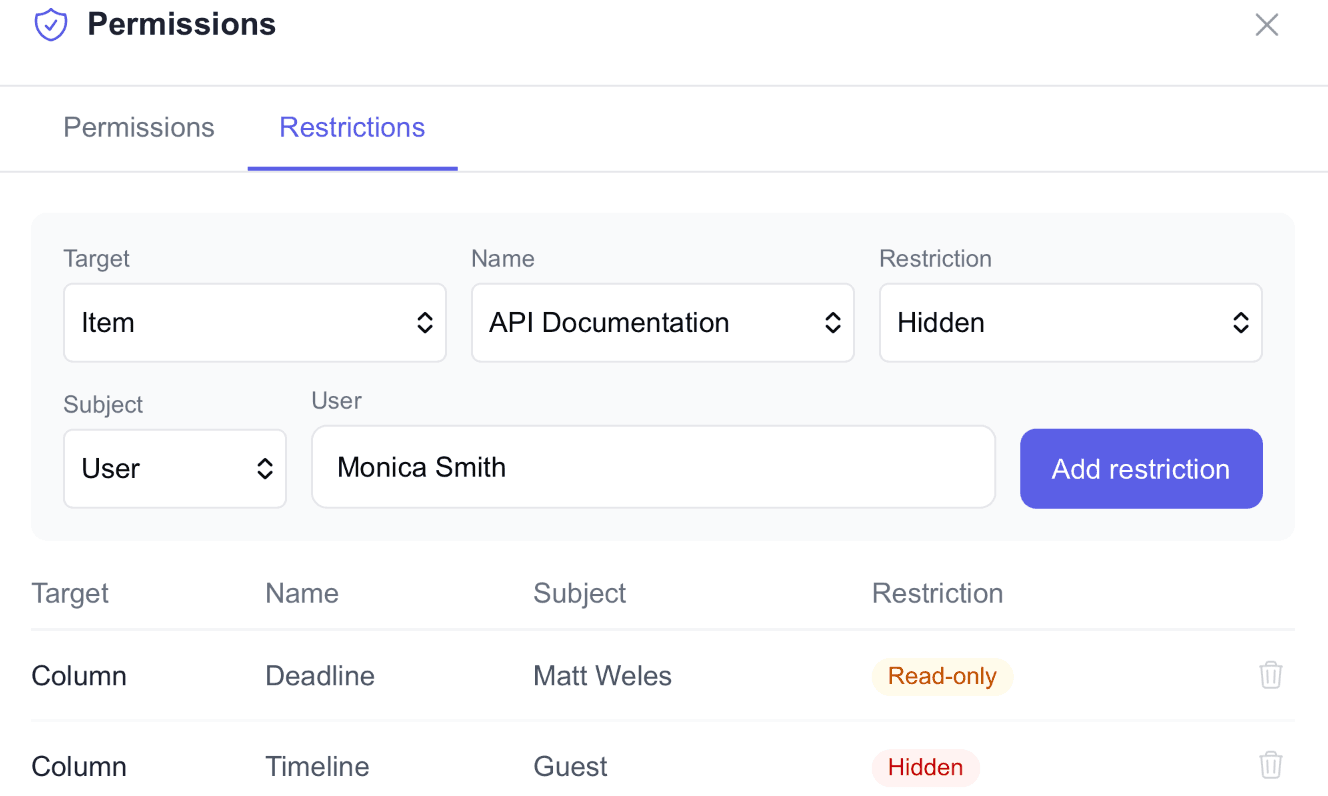This screenshot has height=796, width=1328.
Task: Expand the Name dropdown showing API Documentation
Action: [x=662, y=323]
